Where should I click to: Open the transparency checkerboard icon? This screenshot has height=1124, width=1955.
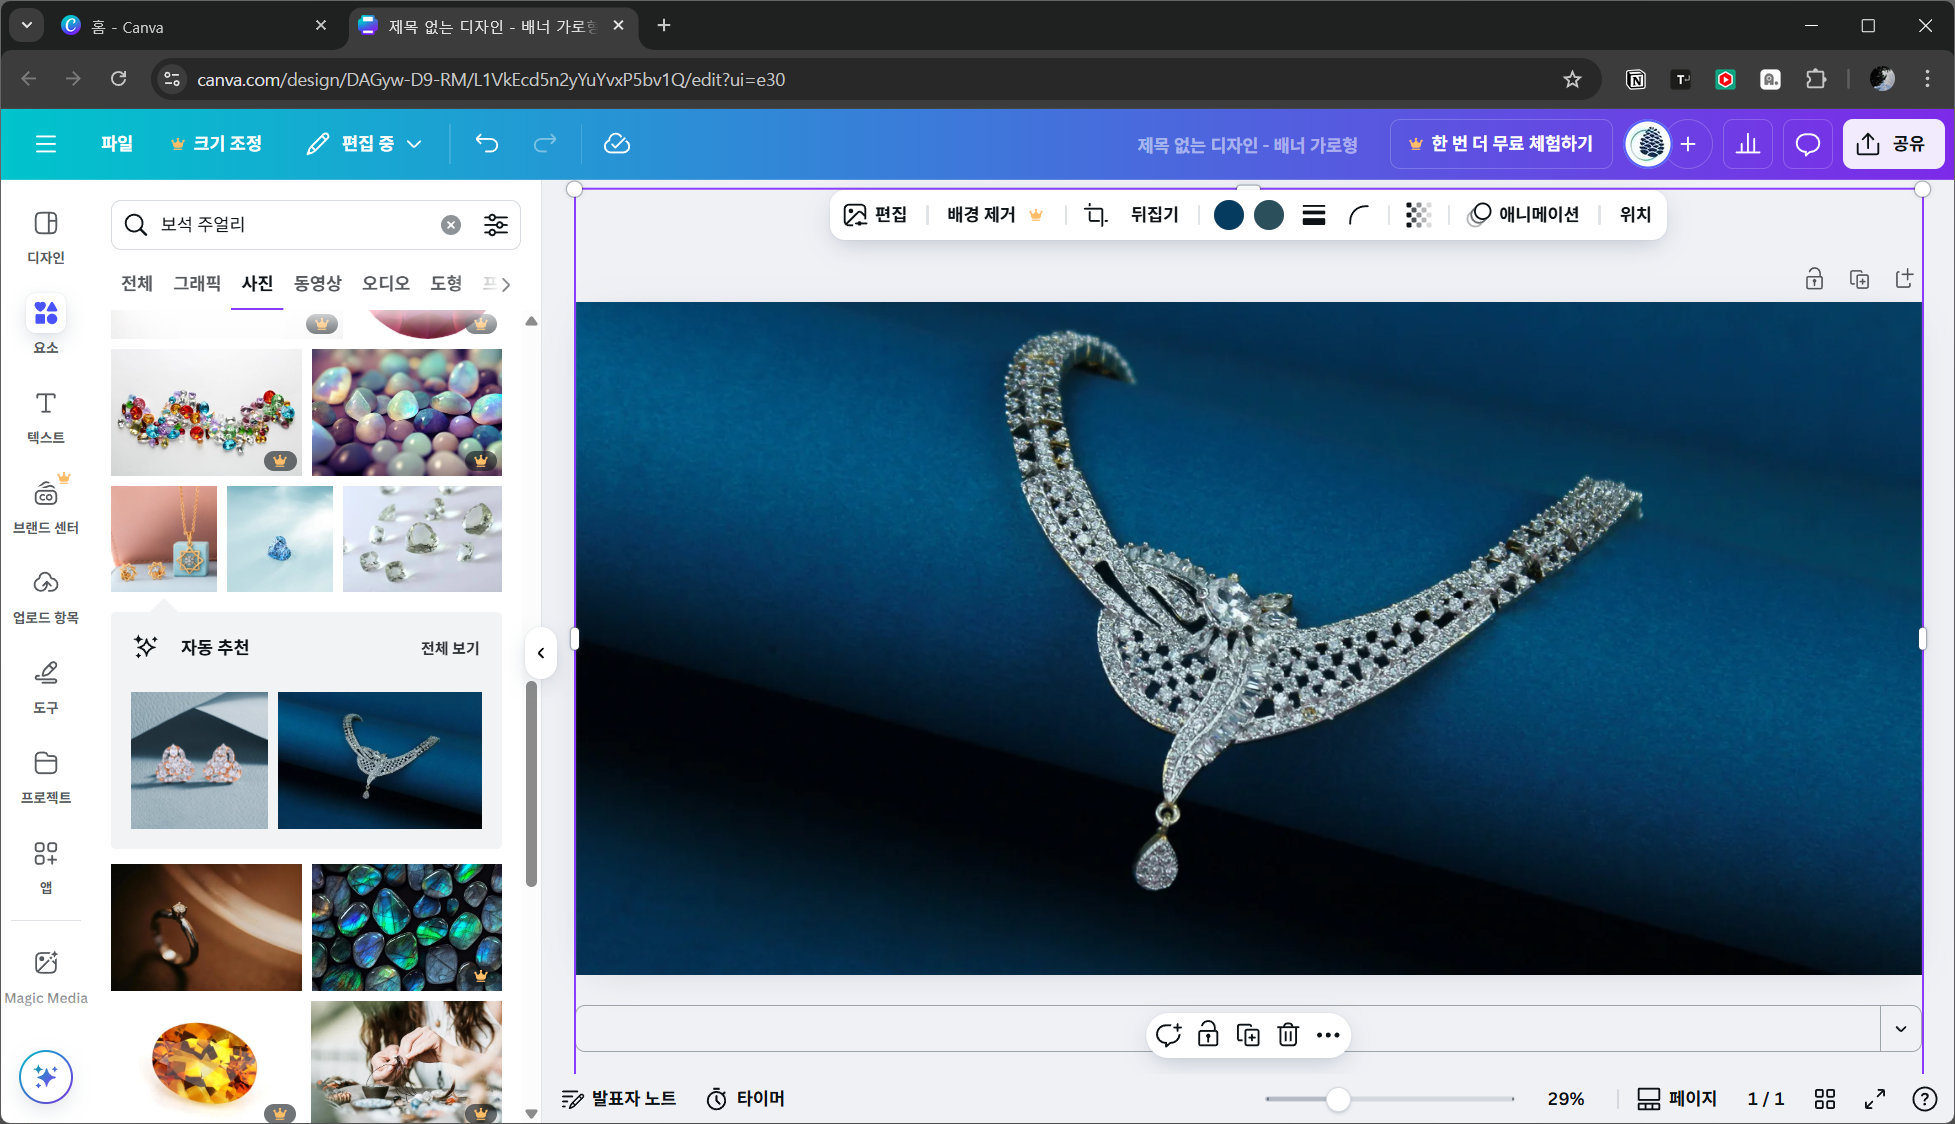(1418, 215)
